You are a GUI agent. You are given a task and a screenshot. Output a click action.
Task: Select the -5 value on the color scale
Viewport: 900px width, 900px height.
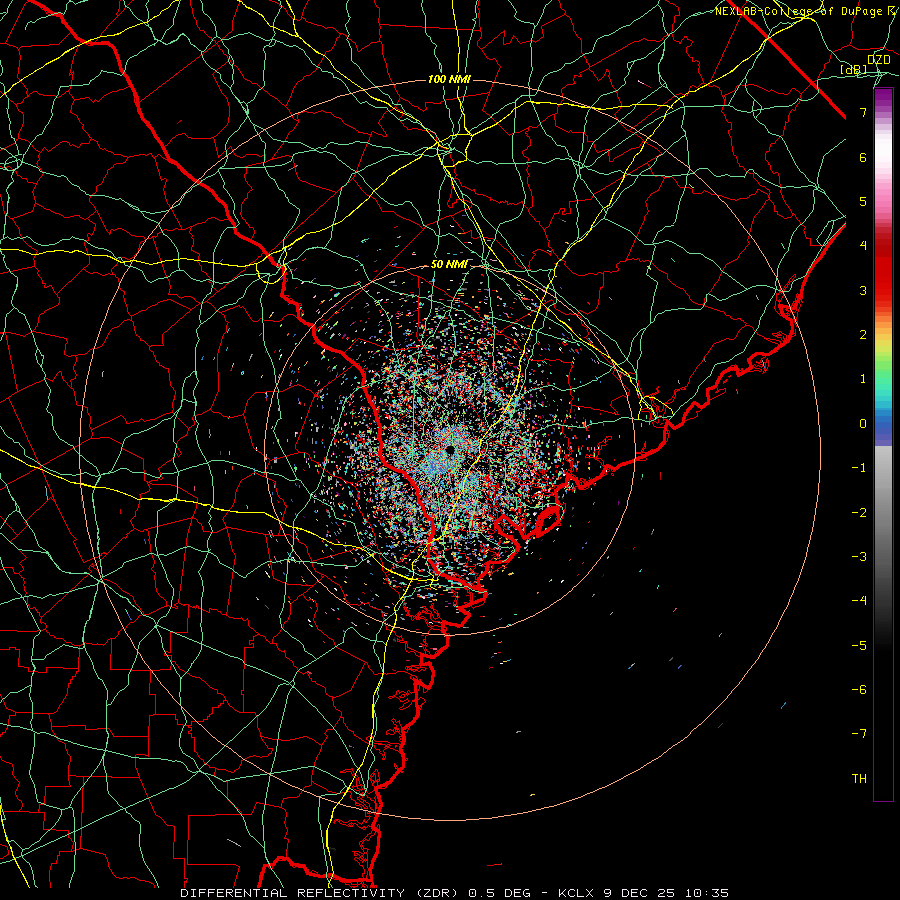click(x=859, y=646)
